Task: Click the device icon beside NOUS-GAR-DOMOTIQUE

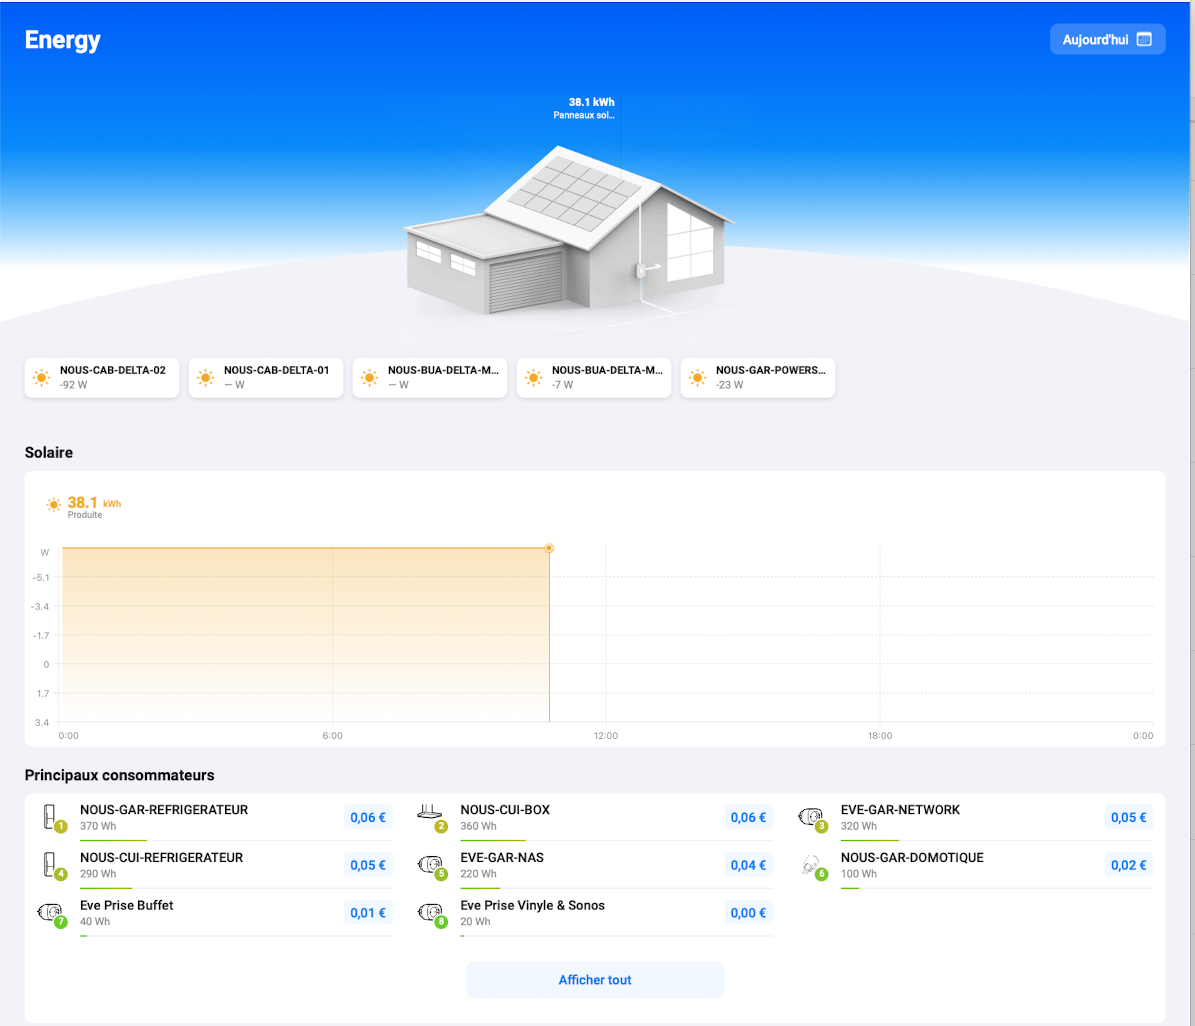Action: tap(812, 864)
